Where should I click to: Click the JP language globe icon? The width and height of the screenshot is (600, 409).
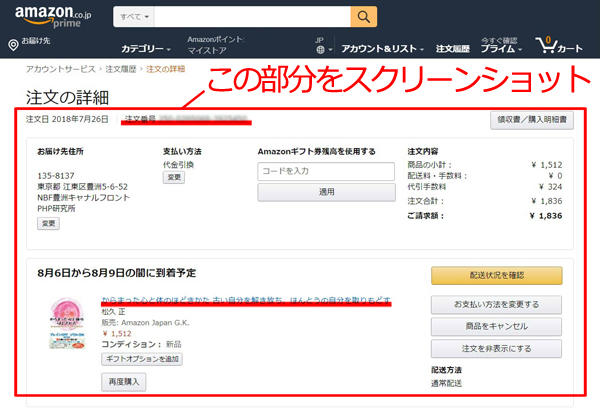(x=321, y=49)
